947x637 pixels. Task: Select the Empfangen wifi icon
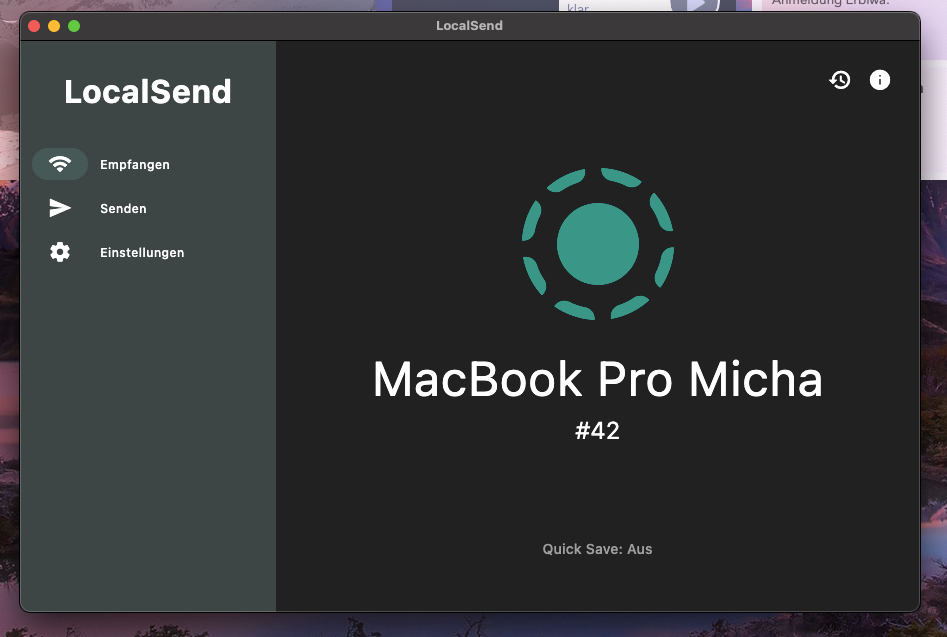[x=60, y=164]
